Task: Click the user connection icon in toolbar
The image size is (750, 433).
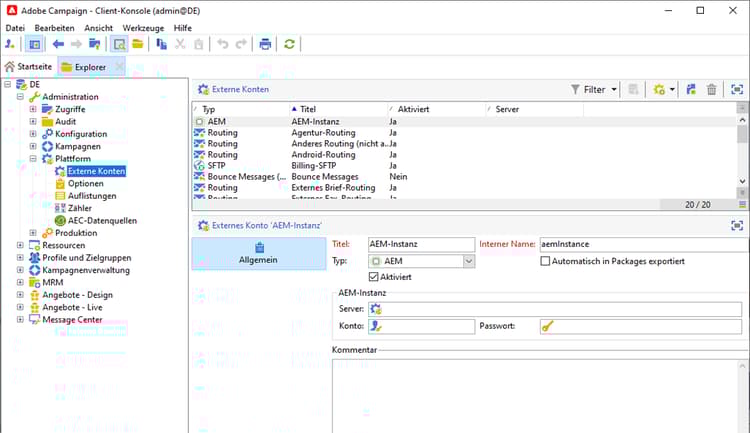Action: 10,44
